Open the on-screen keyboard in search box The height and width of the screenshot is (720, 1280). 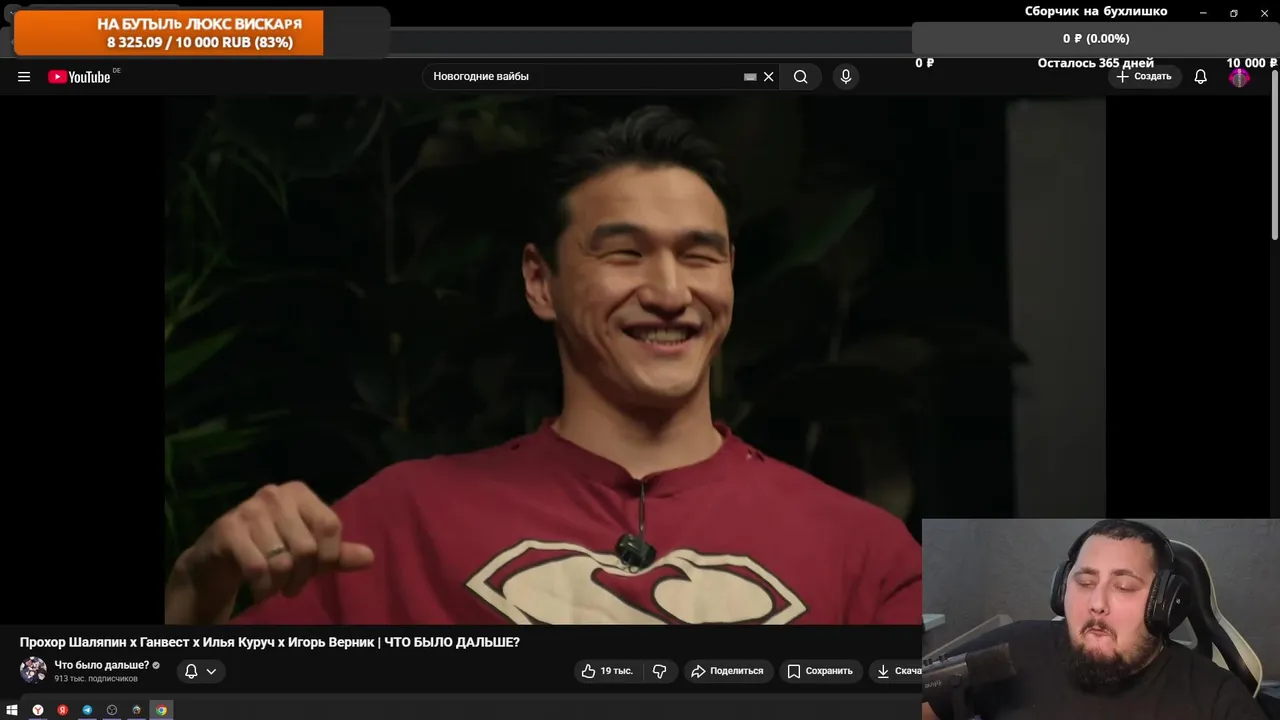tap(750, 77)
